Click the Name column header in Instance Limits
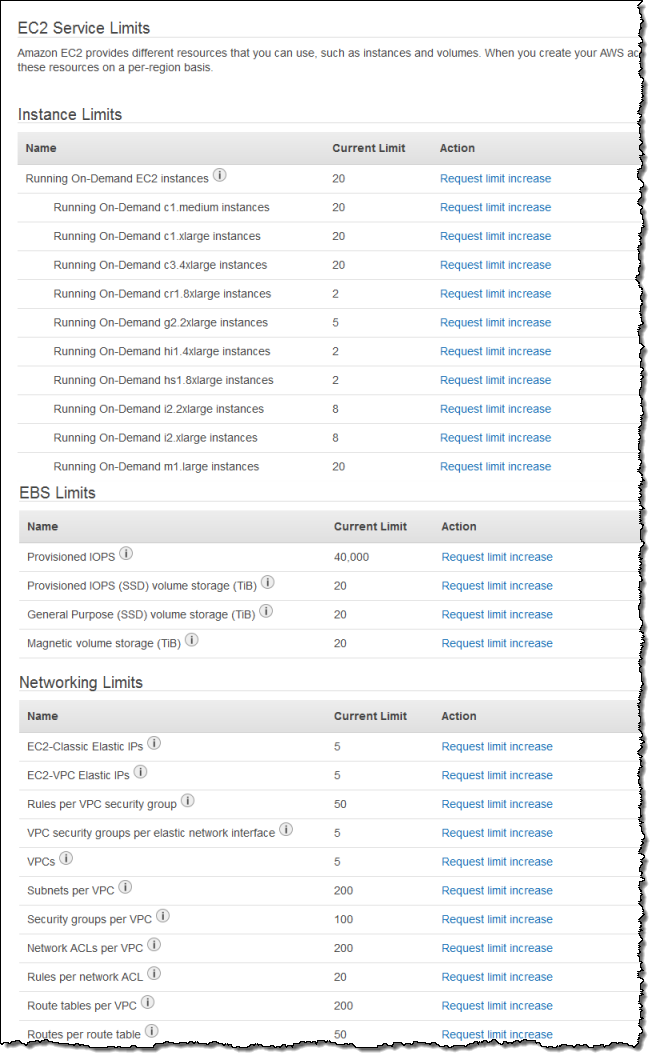 (41, 148)
